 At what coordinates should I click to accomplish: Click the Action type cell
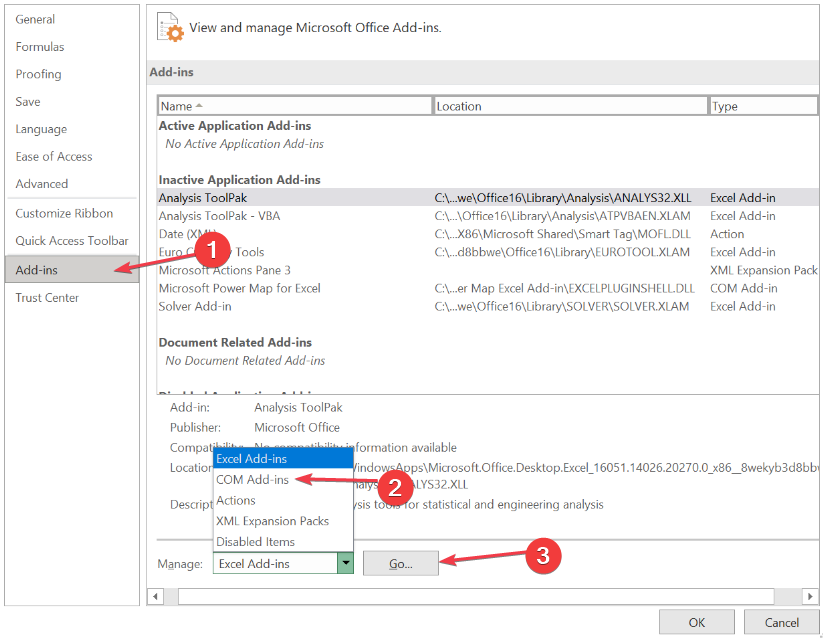[727, 234]
